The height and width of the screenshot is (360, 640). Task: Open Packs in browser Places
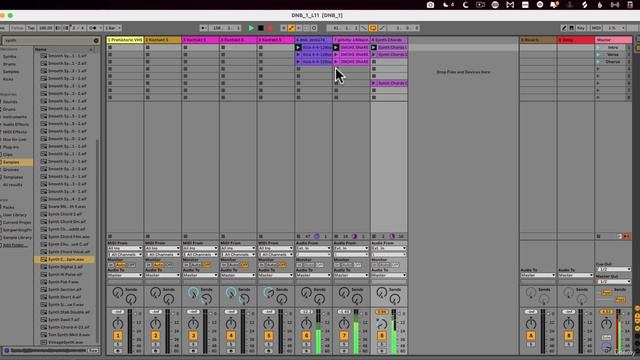pyautogui.click(x=8, y=207)
